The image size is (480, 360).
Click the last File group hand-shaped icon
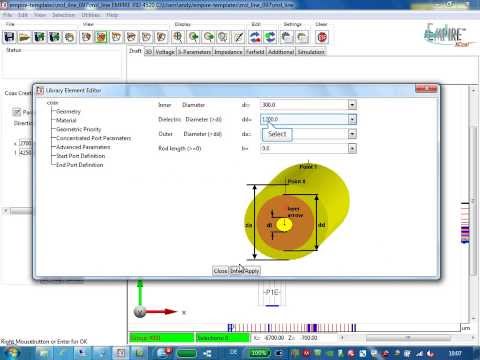[70, 37]
